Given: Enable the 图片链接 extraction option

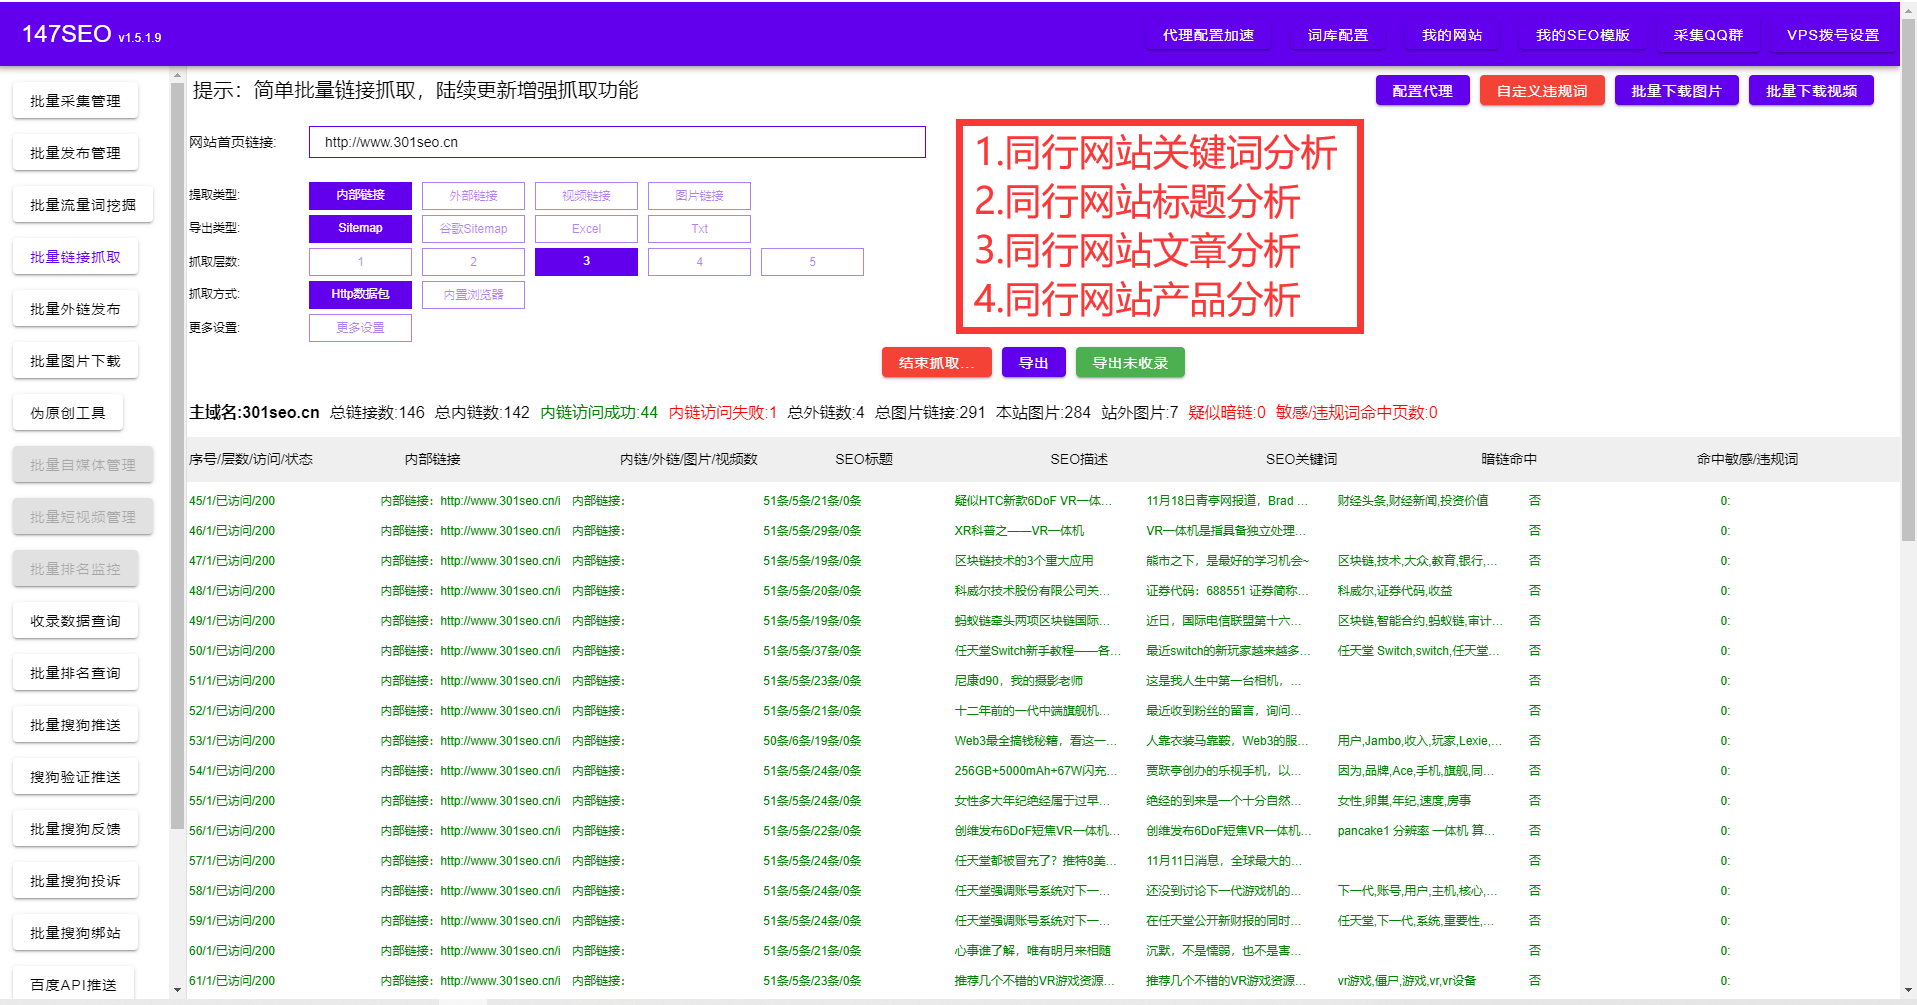Looking at the screenshot, I should coord(699,195).
